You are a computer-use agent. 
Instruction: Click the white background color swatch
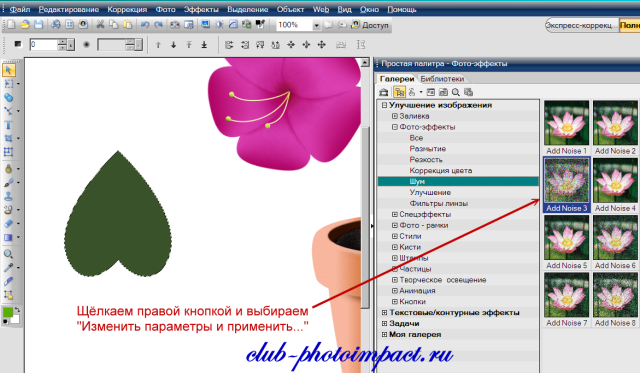[x=16, y=319]
